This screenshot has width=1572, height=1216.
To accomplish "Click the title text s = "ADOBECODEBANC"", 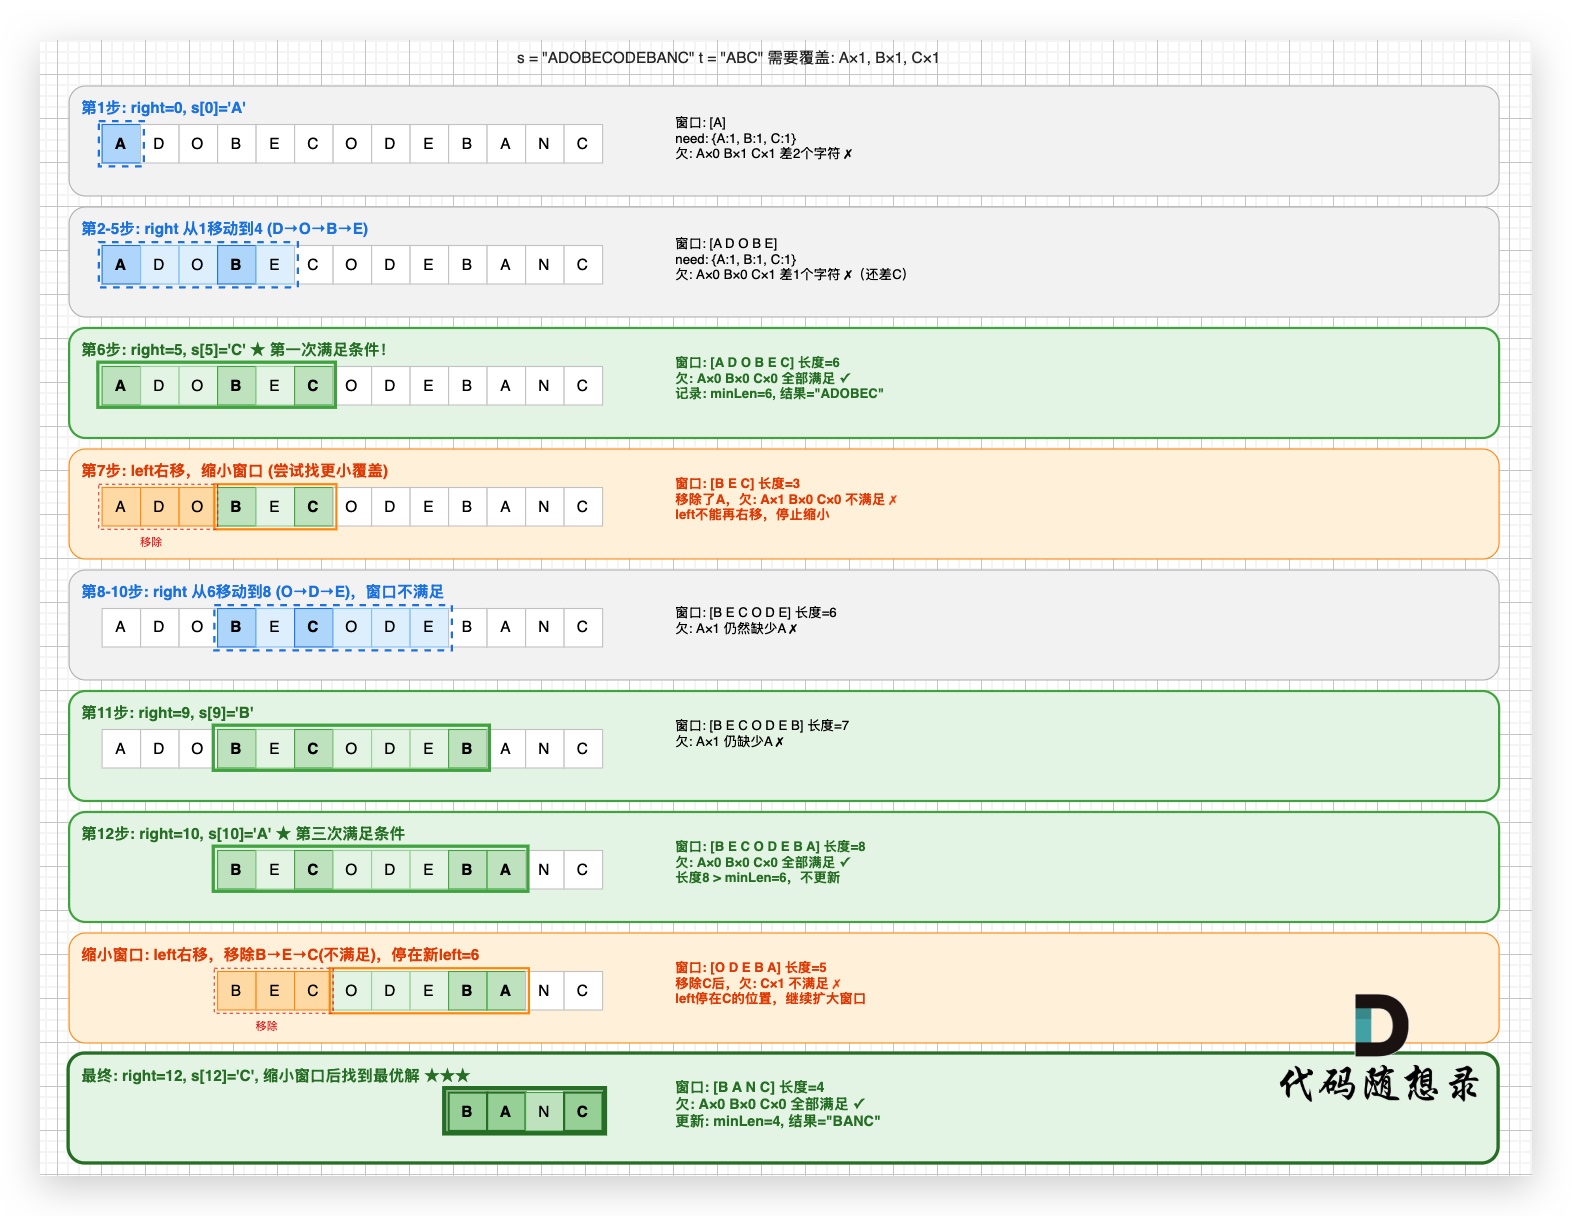I will [x=727, y=58].
